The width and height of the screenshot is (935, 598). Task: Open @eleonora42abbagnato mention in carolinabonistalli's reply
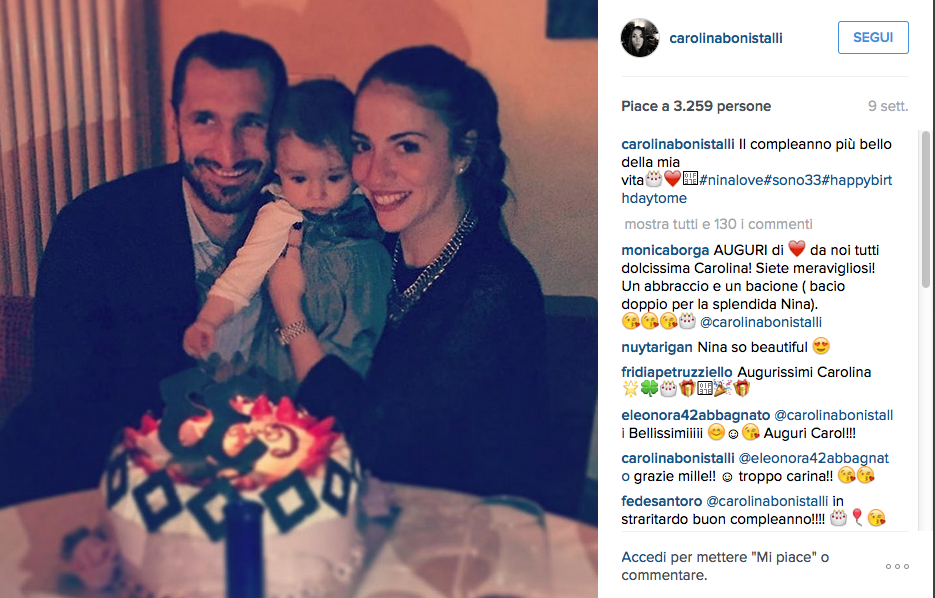755,467
